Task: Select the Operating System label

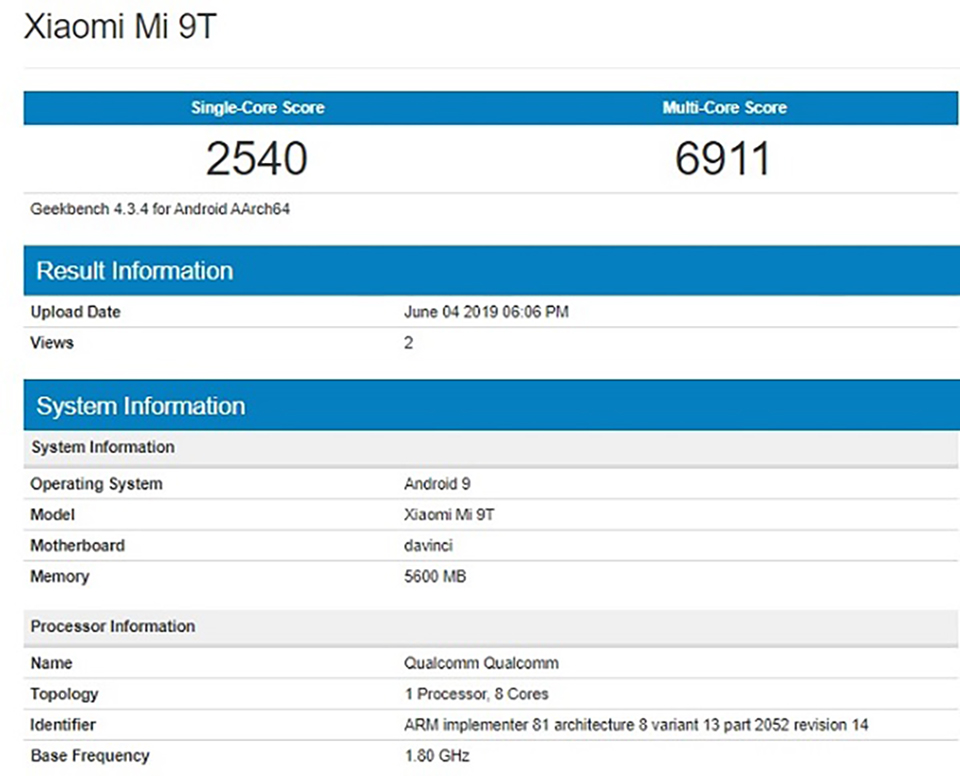Action: click(x=96, y=484)
